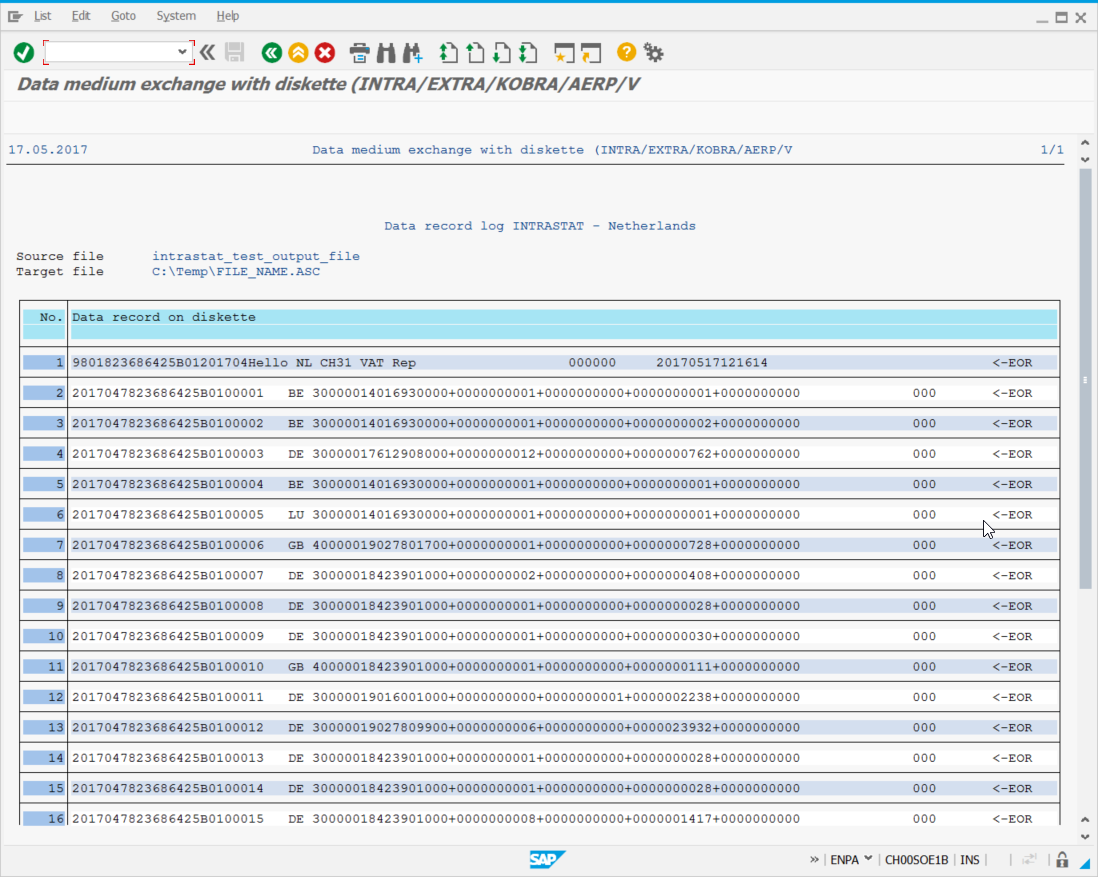Open the List menu

click(43, 15)
